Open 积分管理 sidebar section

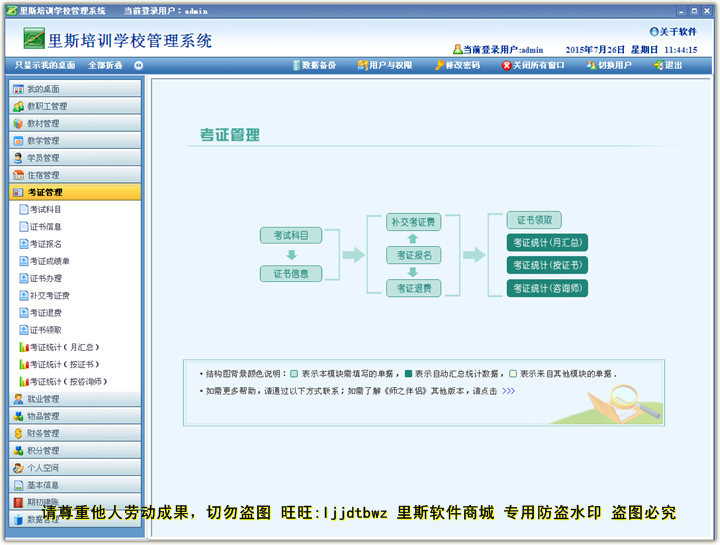(75, 450)
